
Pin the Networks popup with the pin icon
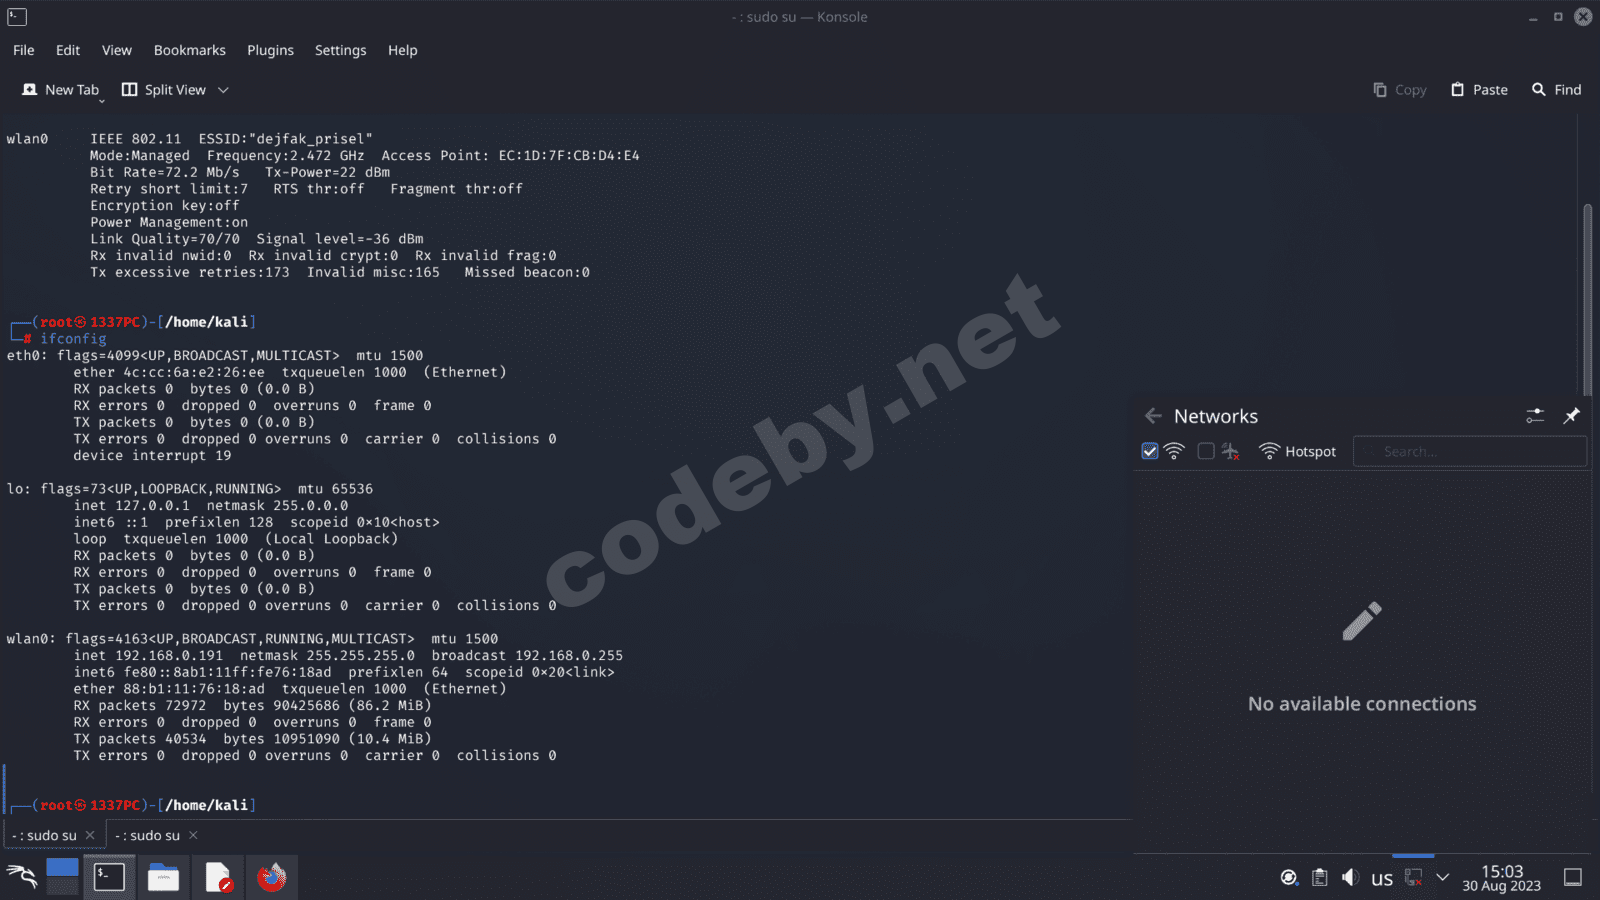click(1571, 416)
